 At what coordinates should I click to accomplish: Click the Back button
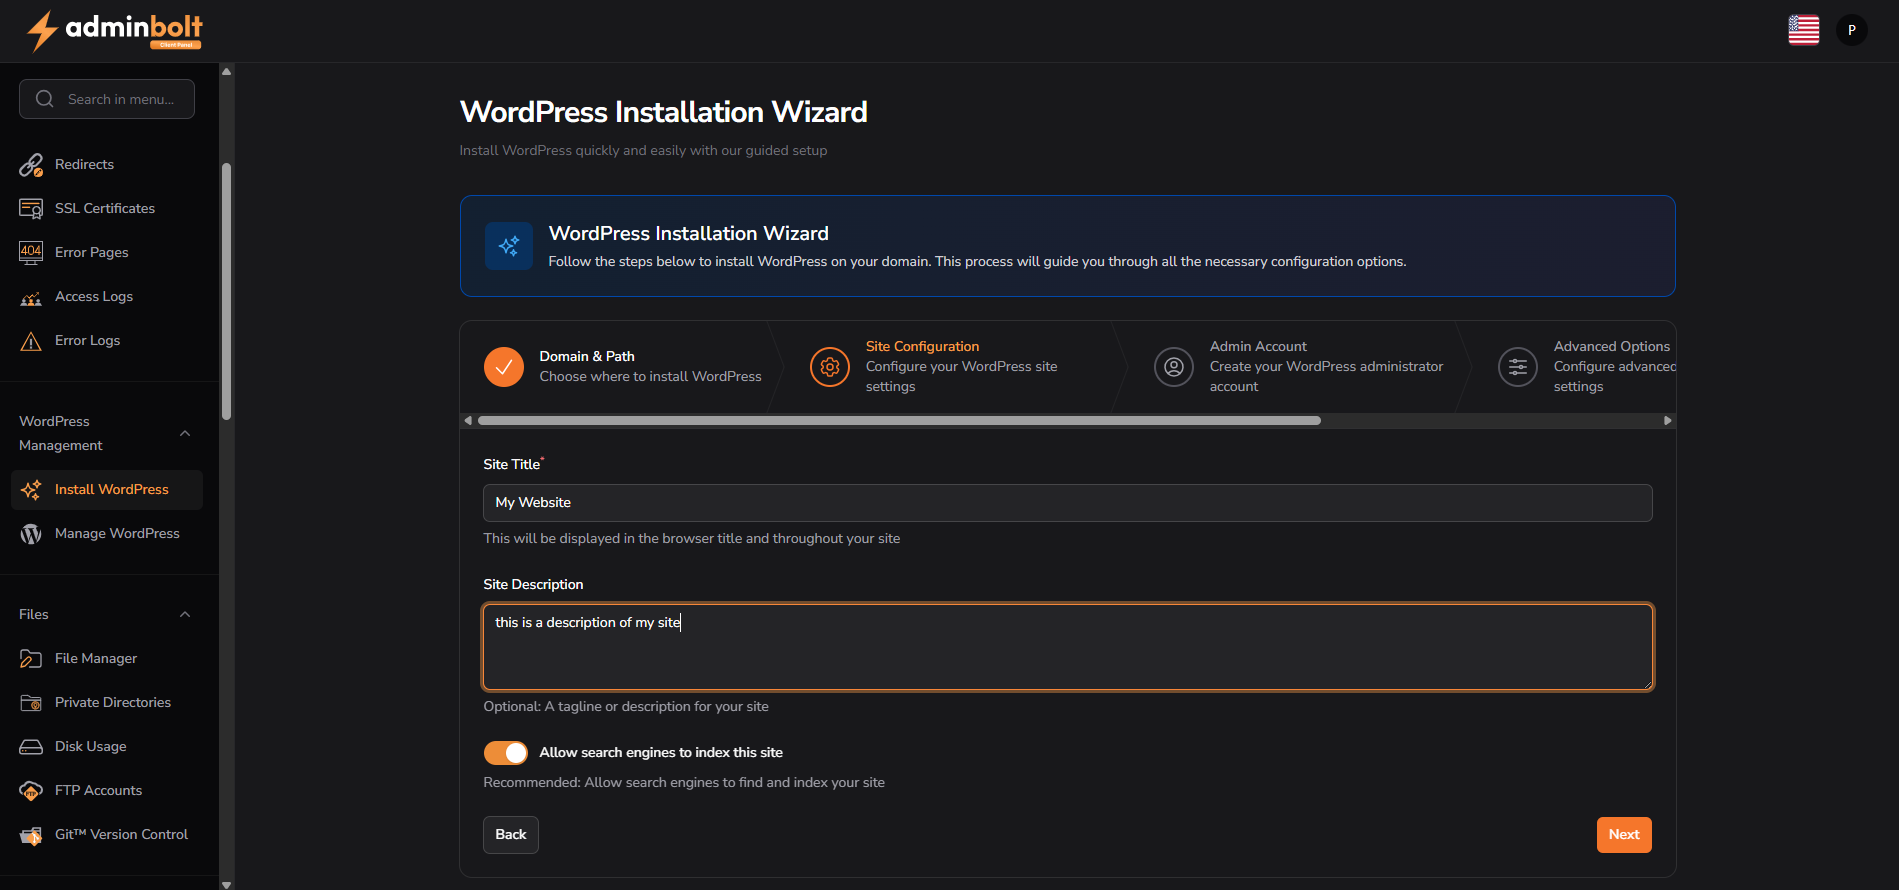click(511, 835)
